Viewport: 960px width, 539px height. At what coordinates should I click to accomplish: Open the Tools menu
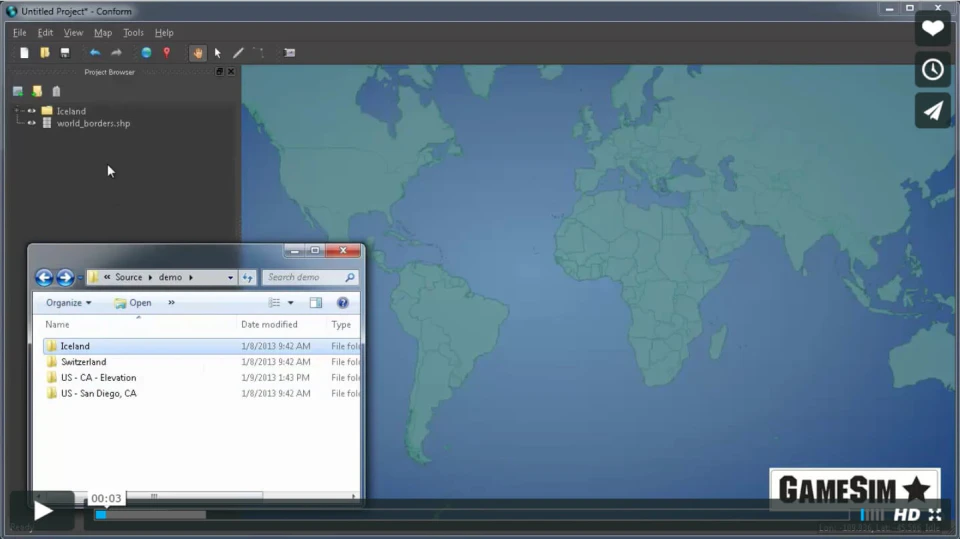pos(133,32)
